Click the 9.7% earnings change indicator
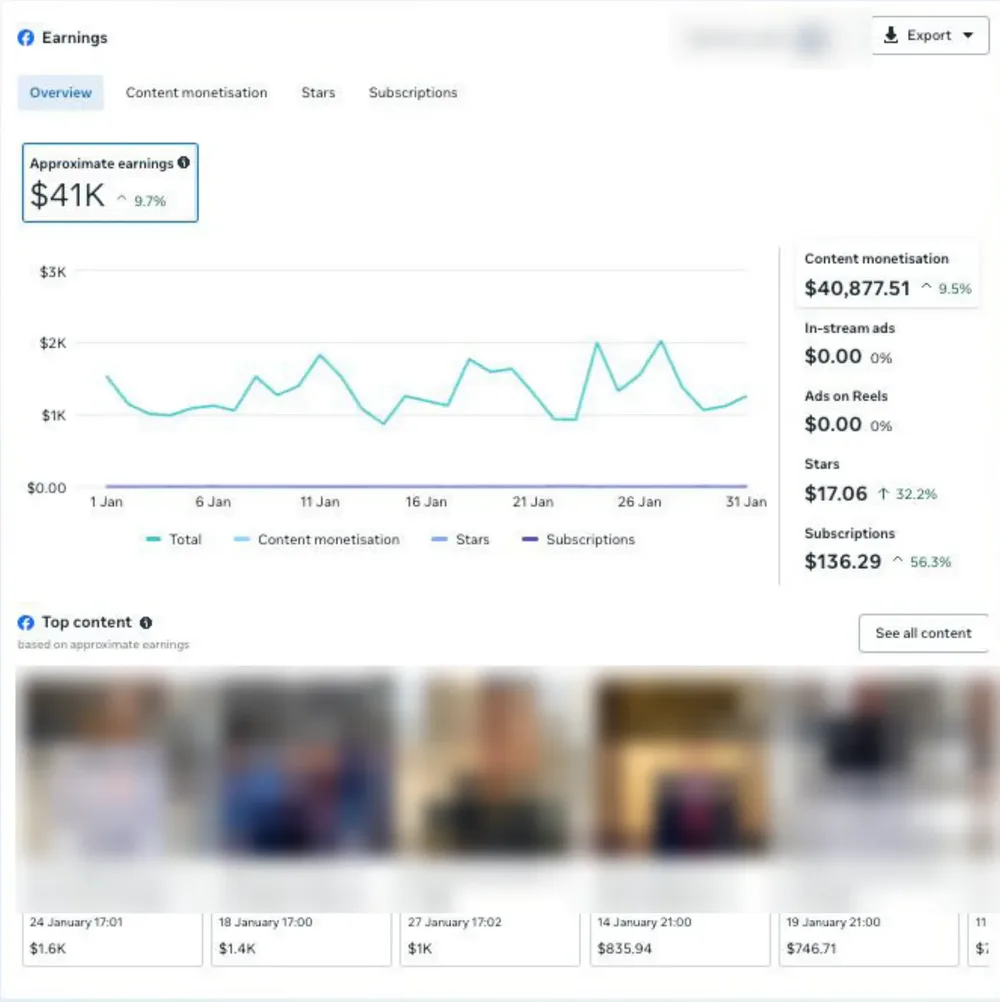This screenshot has height=1002, width=1000. click(141, 201)
